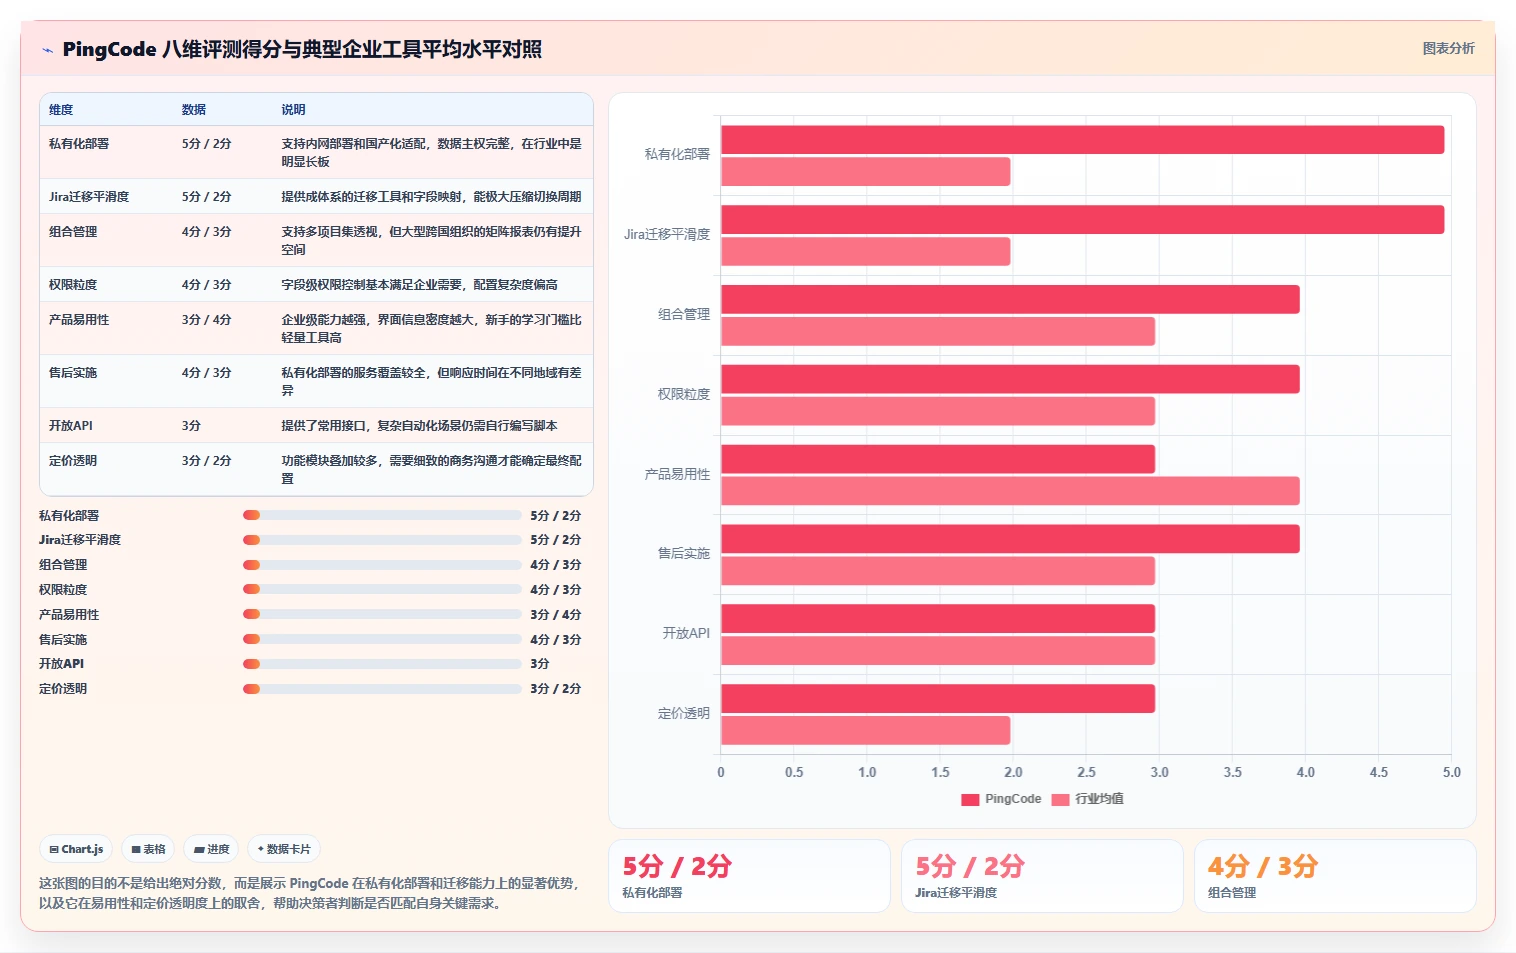Click the 权限粒度 progress bar
Viewport: 1516px width, 953px height.
click(382, 589)
